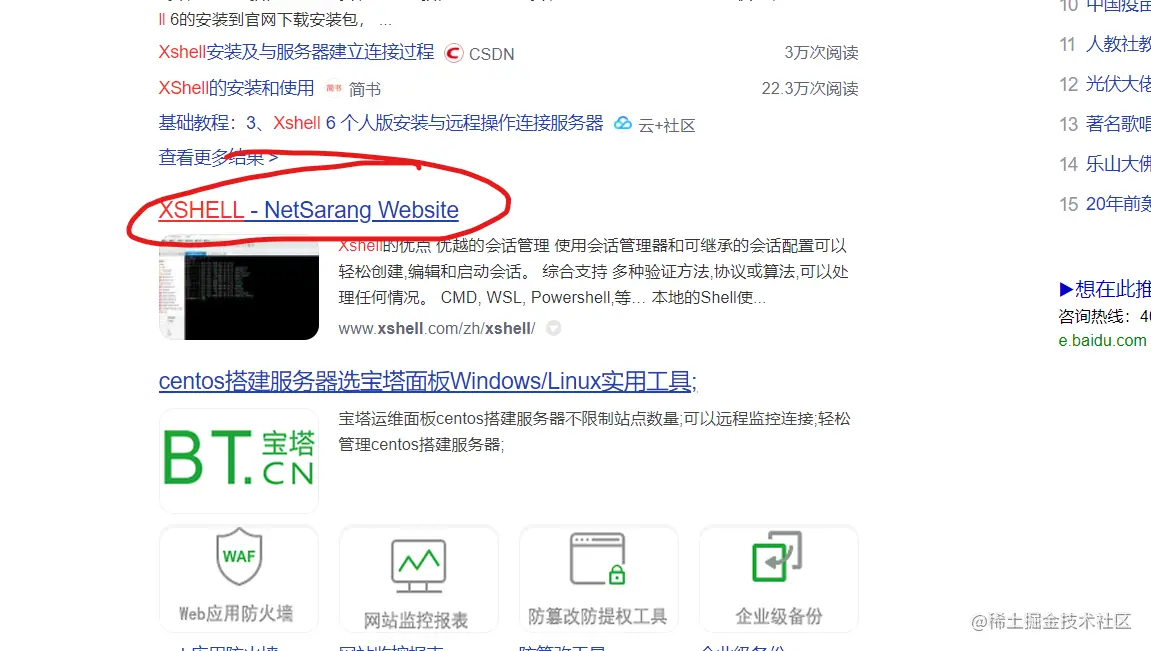Click the WAF shield firewall icon
Image resolution: width=1151 pixels, height=651 pixels.
[x=239, y=556]
